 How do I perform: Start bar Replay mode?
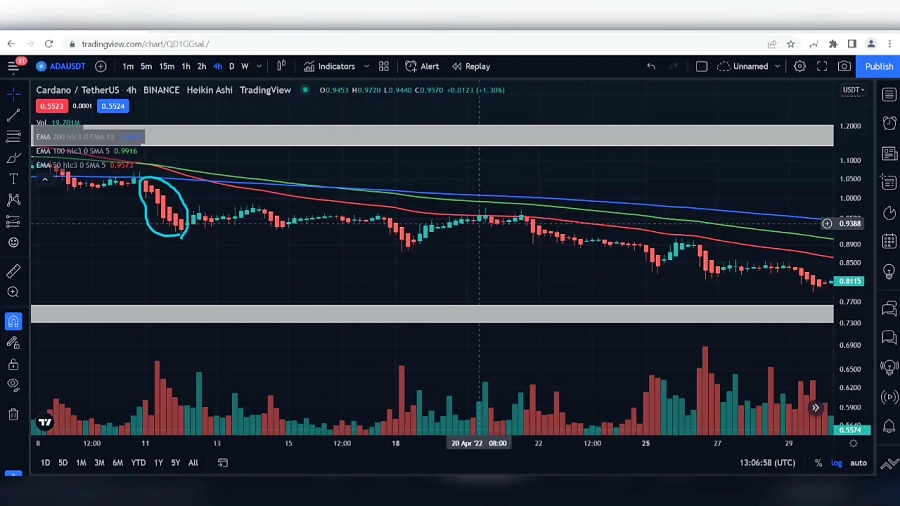471,67
